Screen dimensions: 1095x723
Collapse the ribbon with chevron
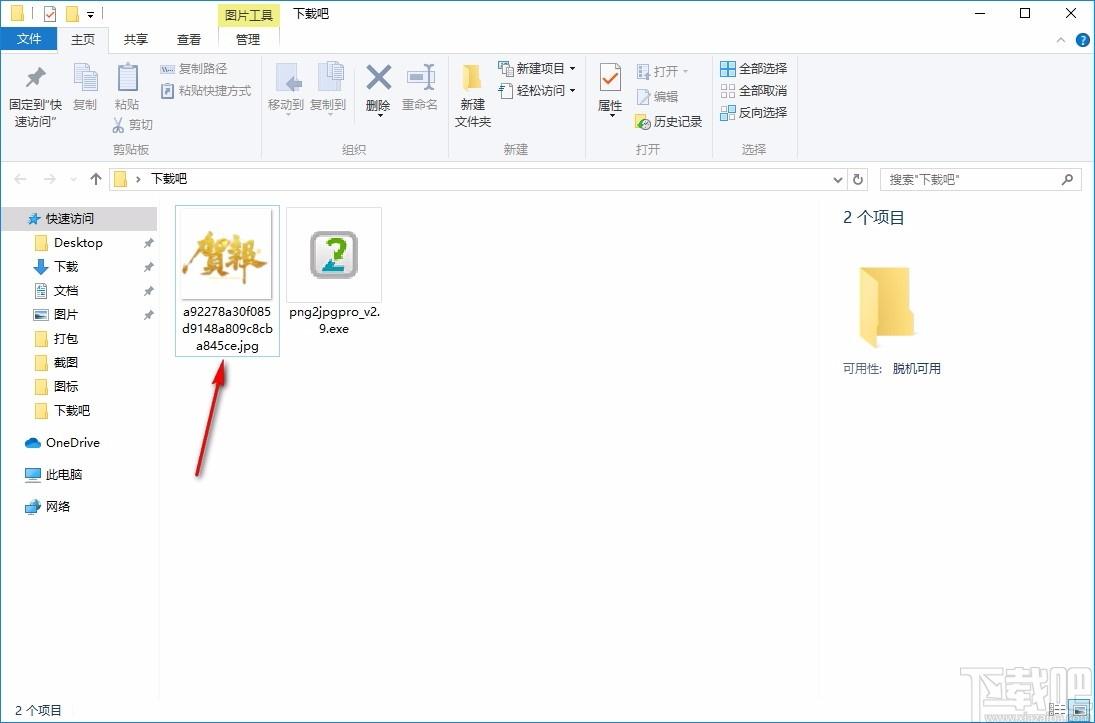coord(1061,40)
